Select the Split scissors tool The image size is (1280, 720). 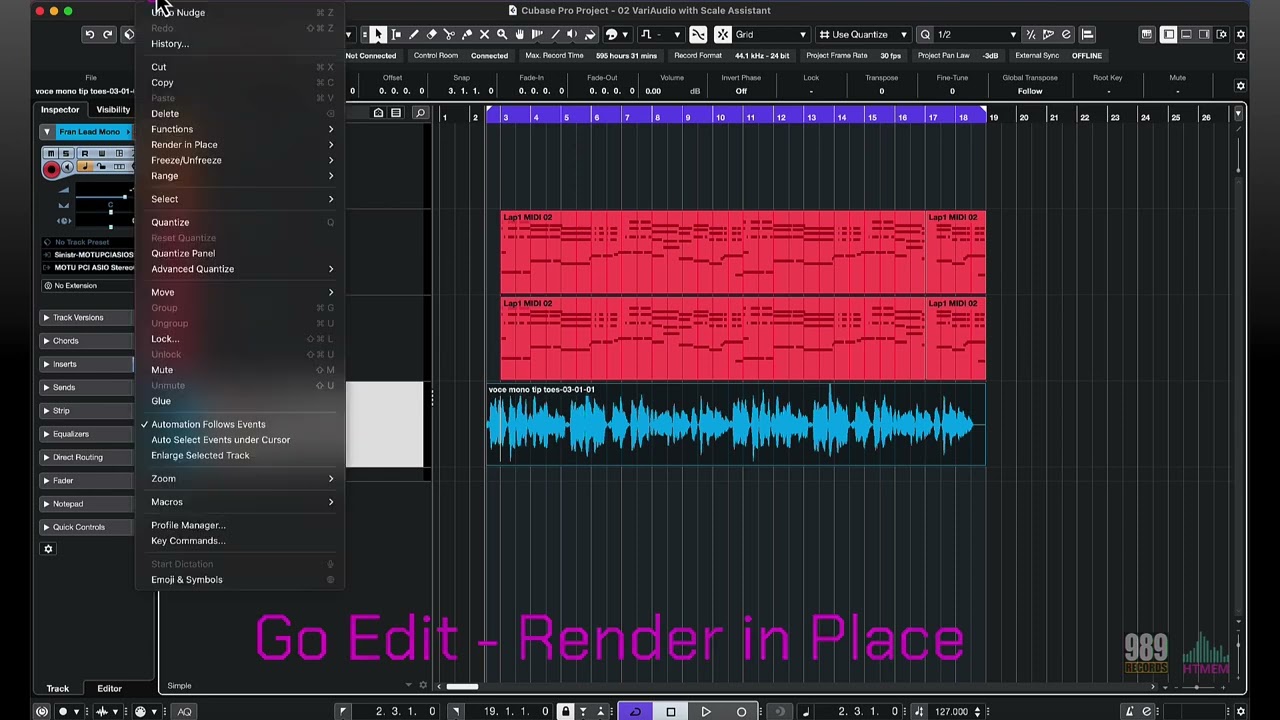449,34
